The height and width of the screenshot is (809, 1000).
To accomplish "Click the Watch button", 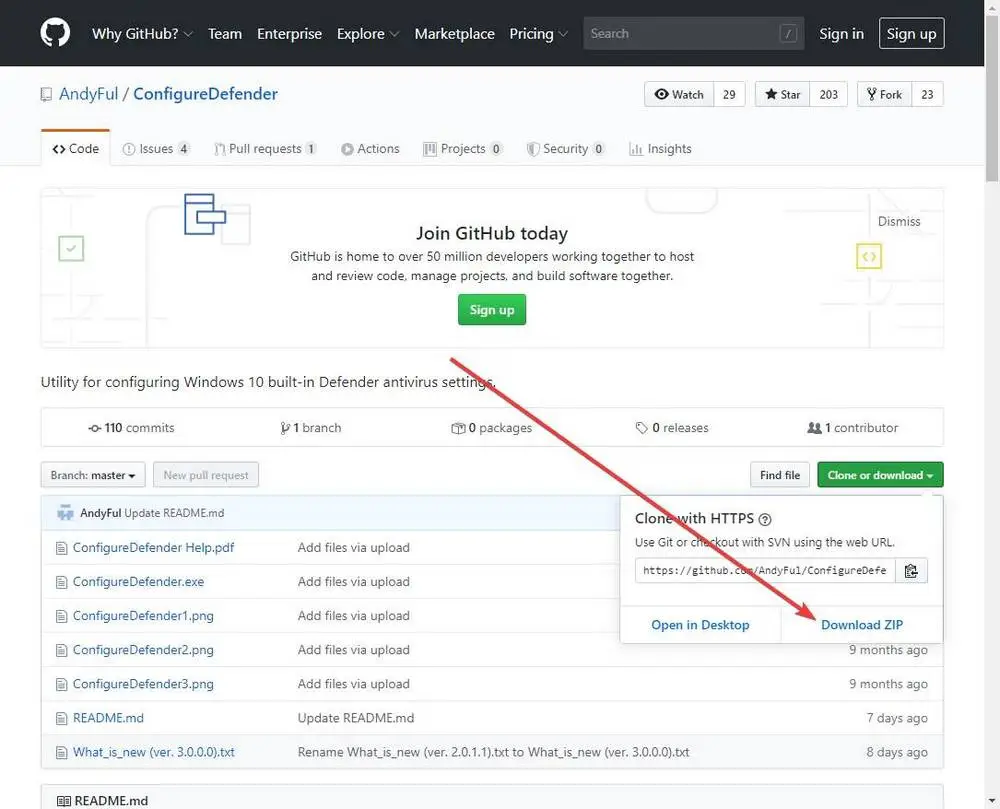I will (679, 94).
